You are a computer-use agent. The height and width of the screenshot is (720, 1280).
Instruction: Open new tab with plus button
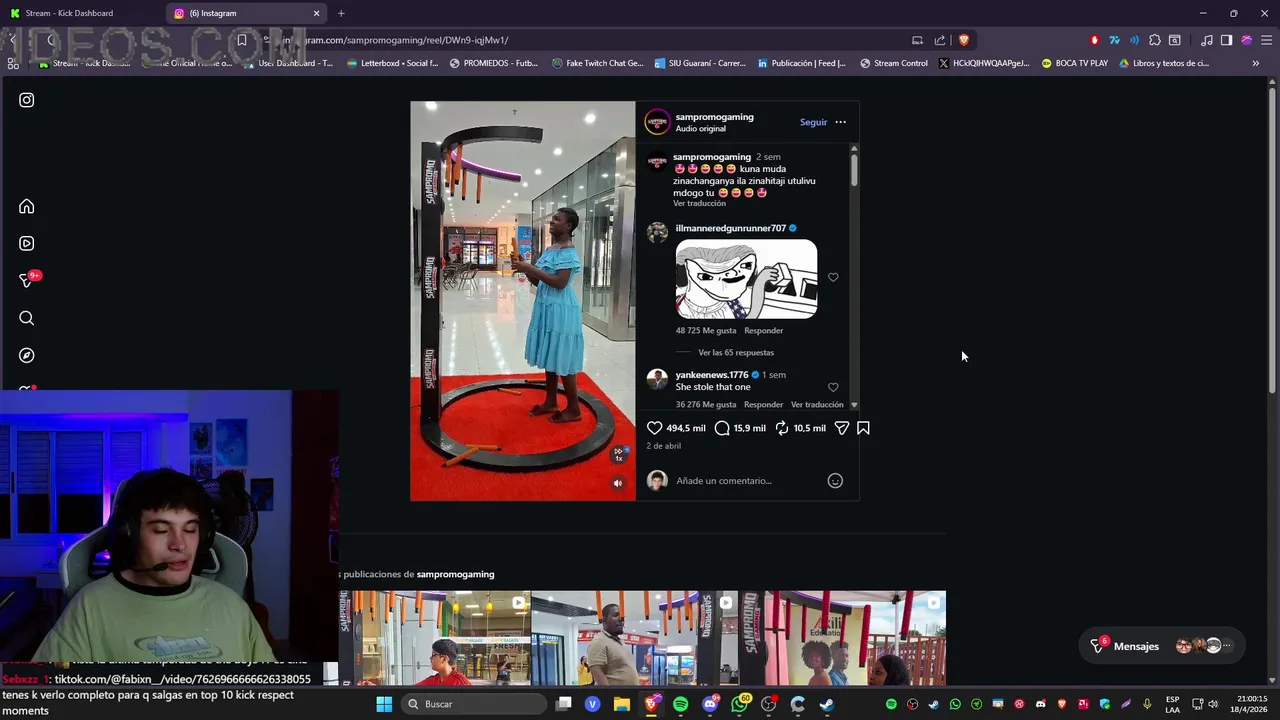click(341, 13)
